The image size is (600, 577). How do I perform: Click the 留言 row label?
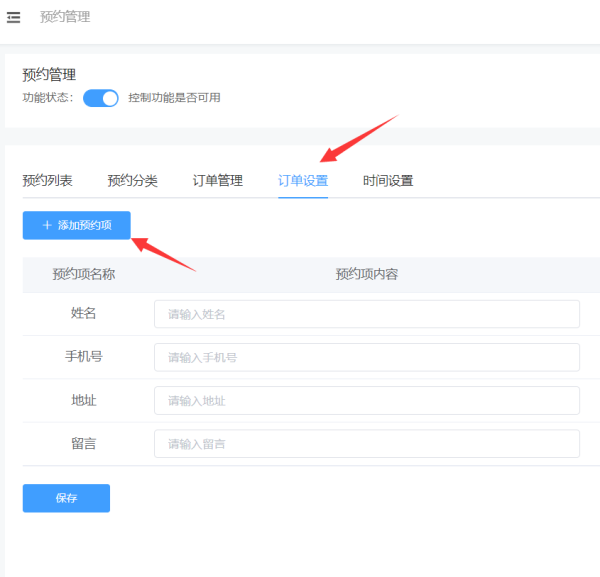coord(83,444)
